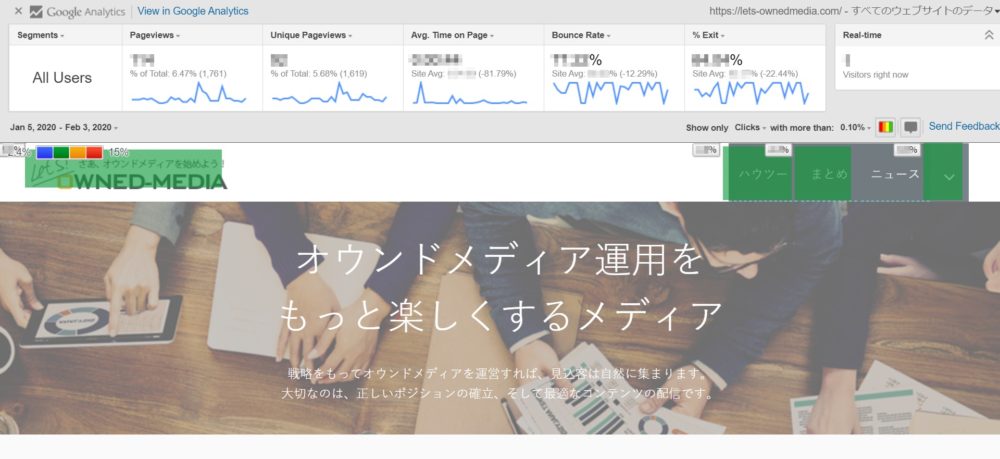Toggle the color heatmap display icon
Viewport: 1000px width, 459px height.
[886, 127]
